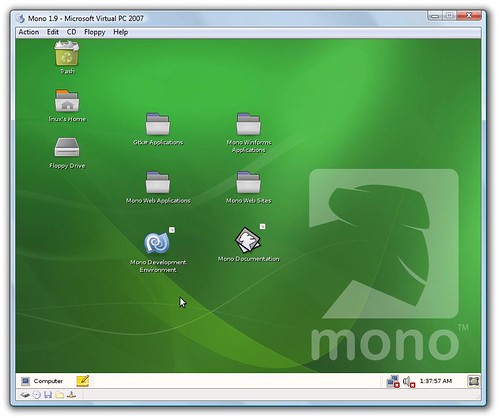This screenshot has width=499, height=418.
Task: Click the volume speaker tray icon
Action: pyautogui.click(x=409, y=381)
